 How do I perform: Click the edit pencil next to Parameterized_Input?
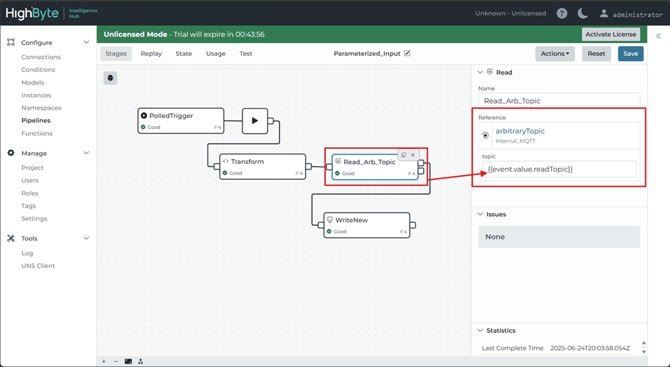point(407,53)
